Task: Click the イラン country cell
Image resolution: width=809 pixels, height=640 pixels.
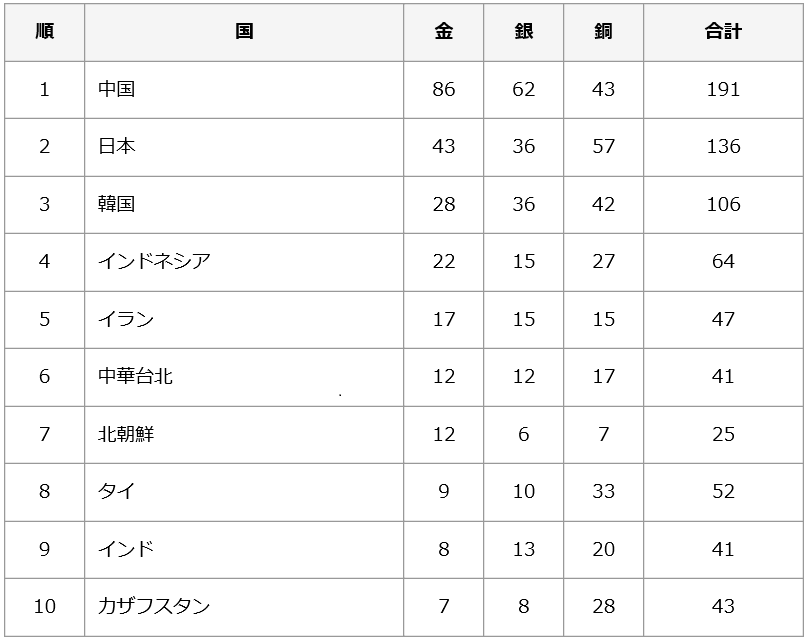Action: [244, 320]
